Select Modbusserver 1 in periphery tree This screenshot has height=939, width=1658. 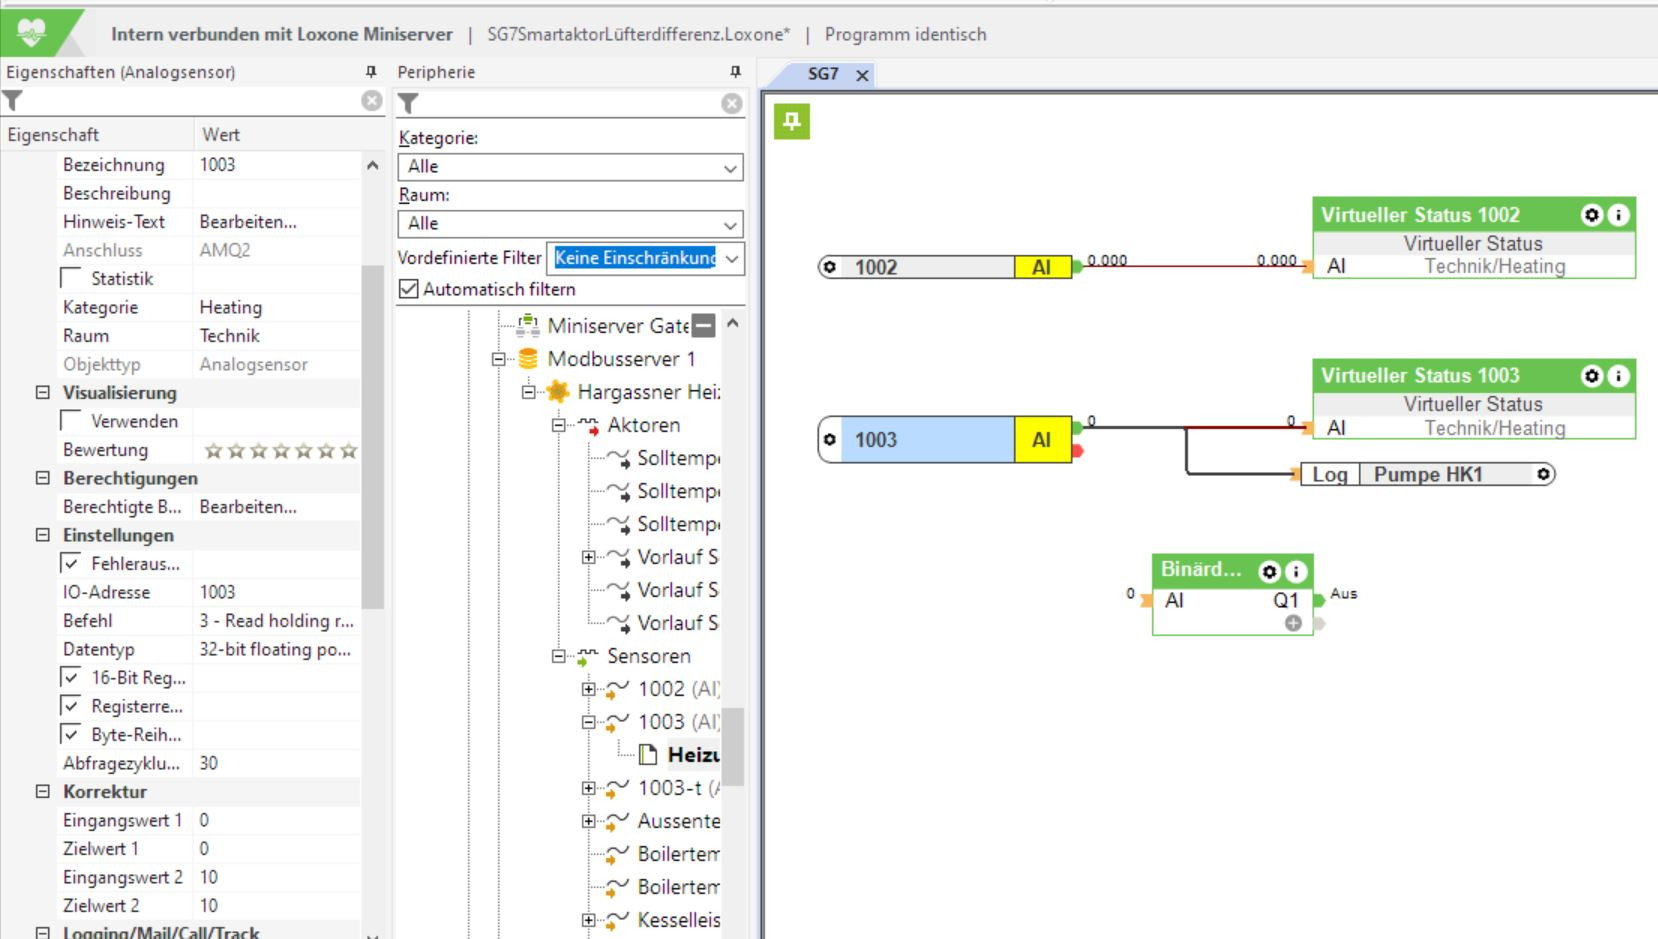[620, 359]
